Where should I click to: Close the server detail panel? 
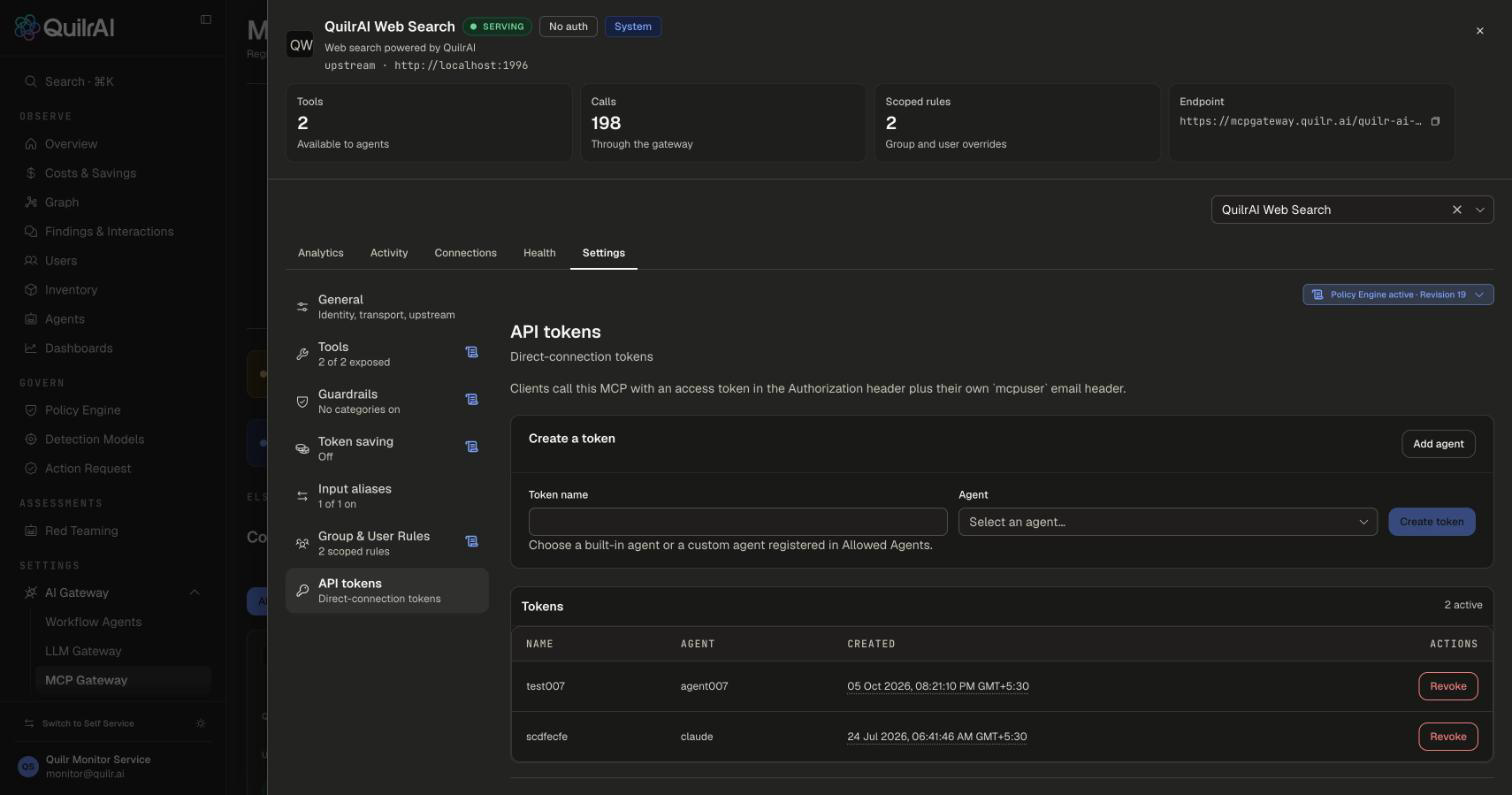(x=1480, y=31)
